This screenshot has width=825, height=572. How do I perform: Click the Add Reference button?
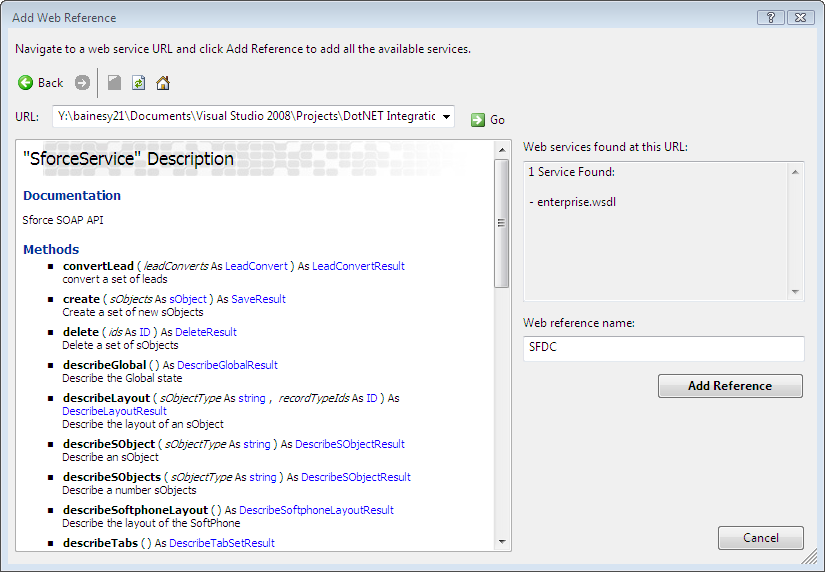(730, 386)
